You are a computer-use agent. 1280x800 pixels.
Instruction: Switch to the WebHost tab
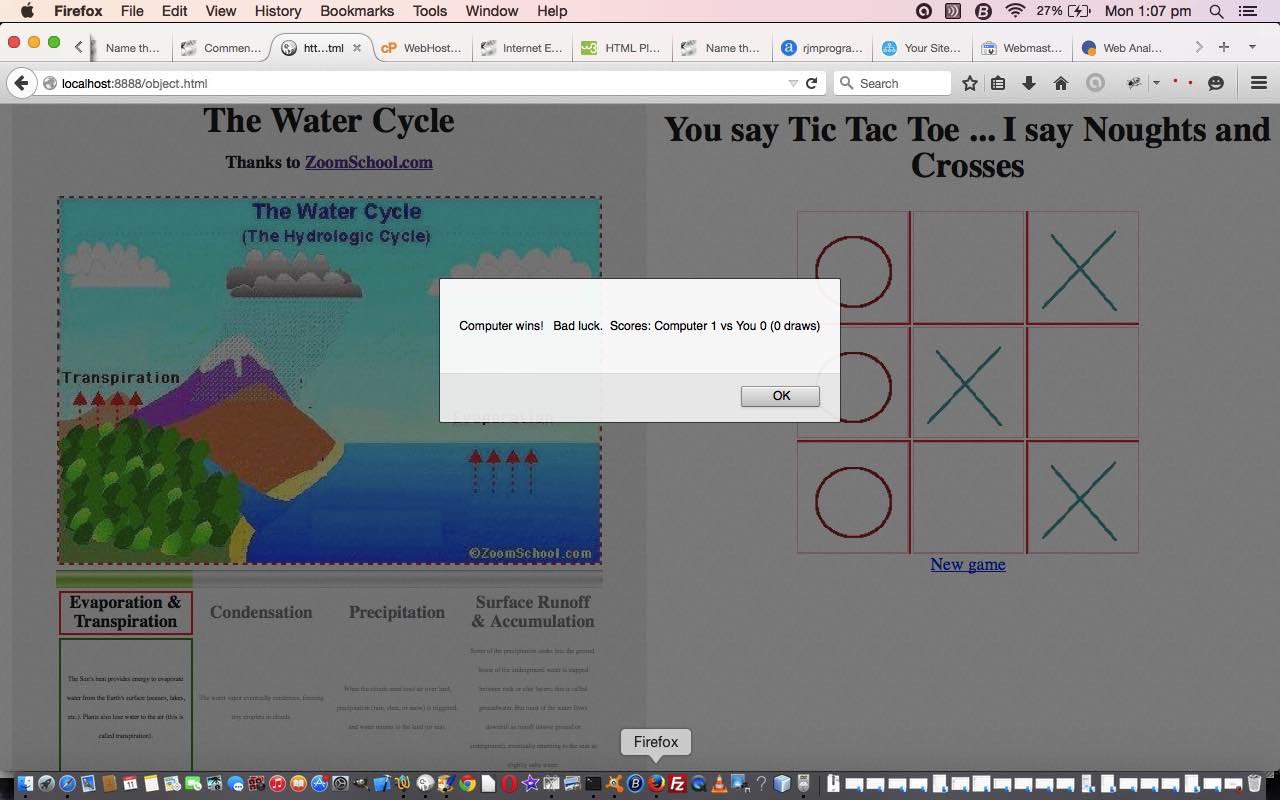coord(420,47)
